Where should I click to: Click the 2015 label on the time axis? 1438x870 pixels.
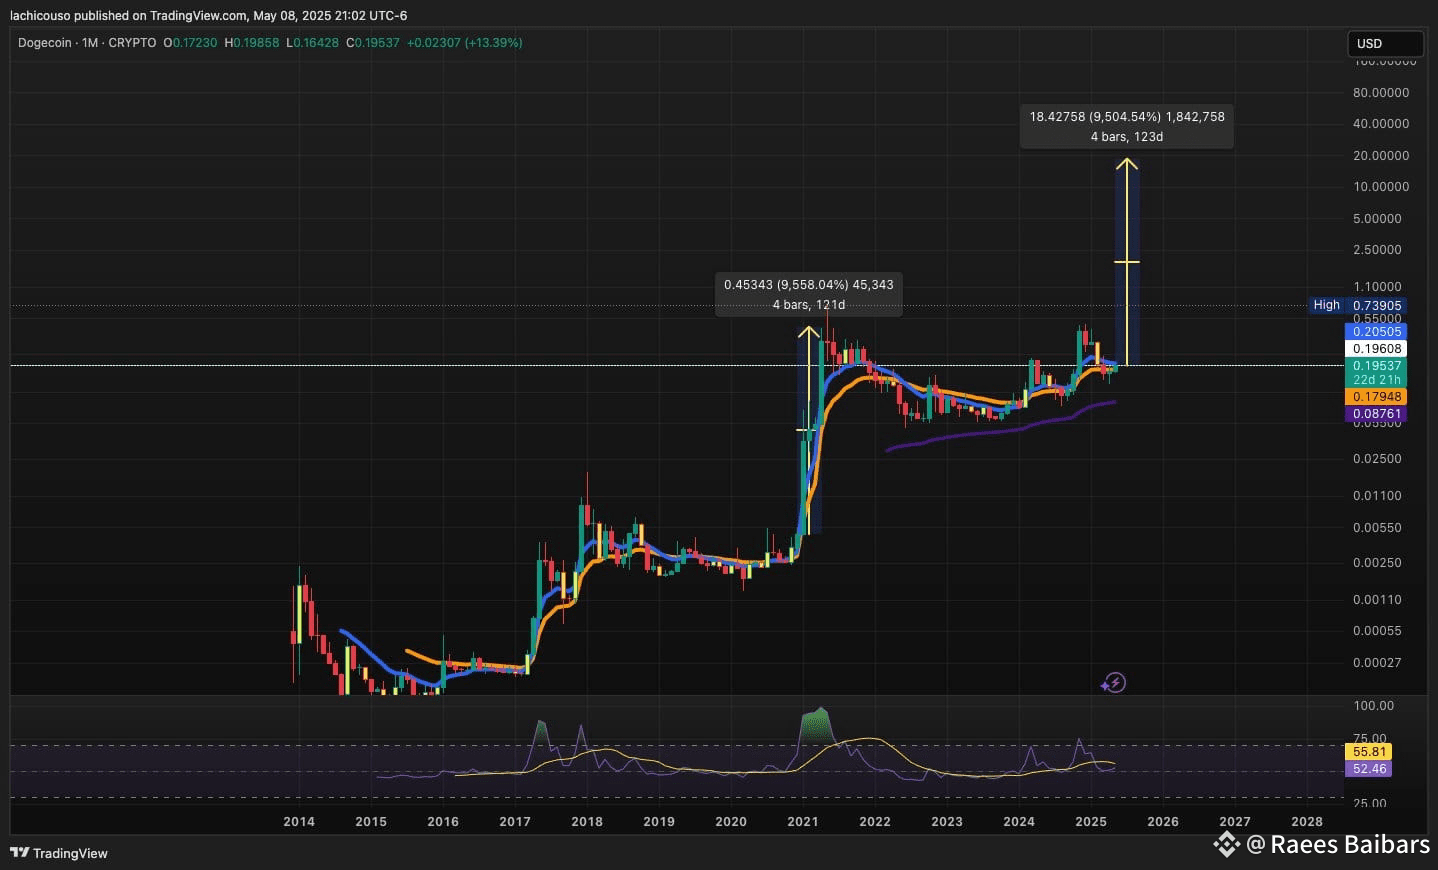coord(371,822)
